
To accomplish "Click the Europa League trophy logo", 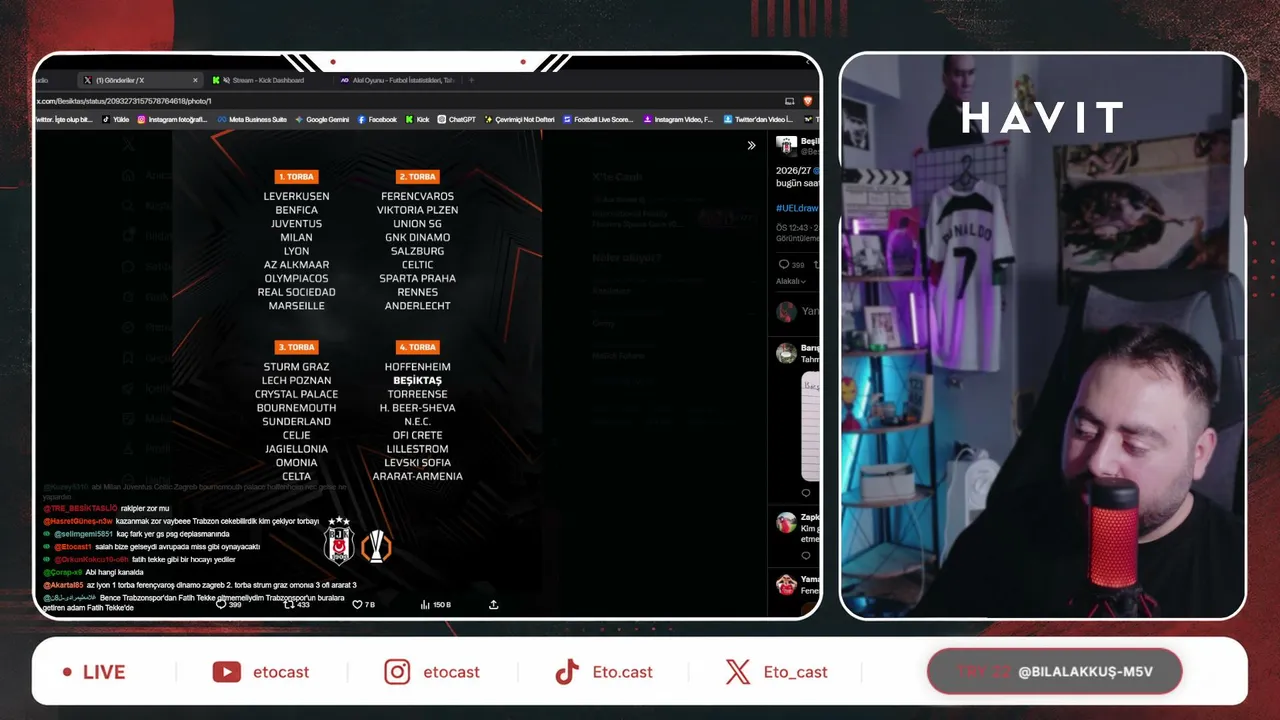I will [x=376, y=546].
